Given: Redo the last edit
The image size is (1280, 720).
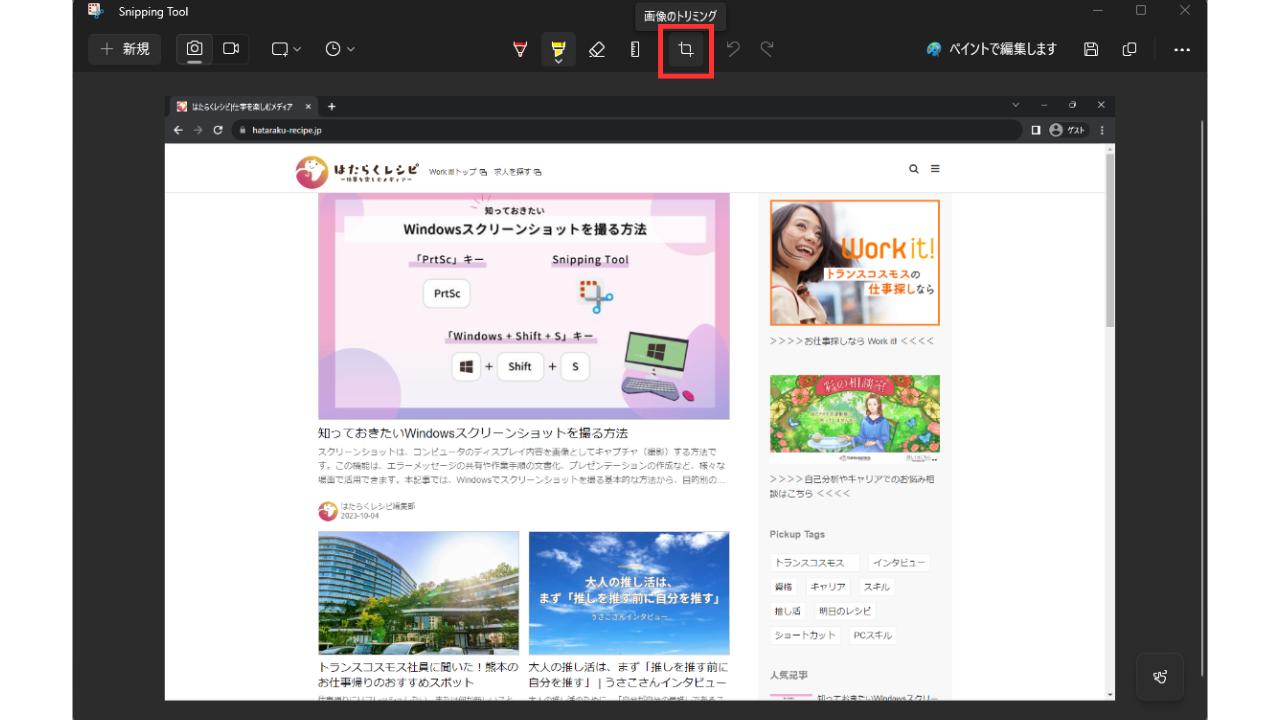Looking at the screenshot, I should point(767,49).
